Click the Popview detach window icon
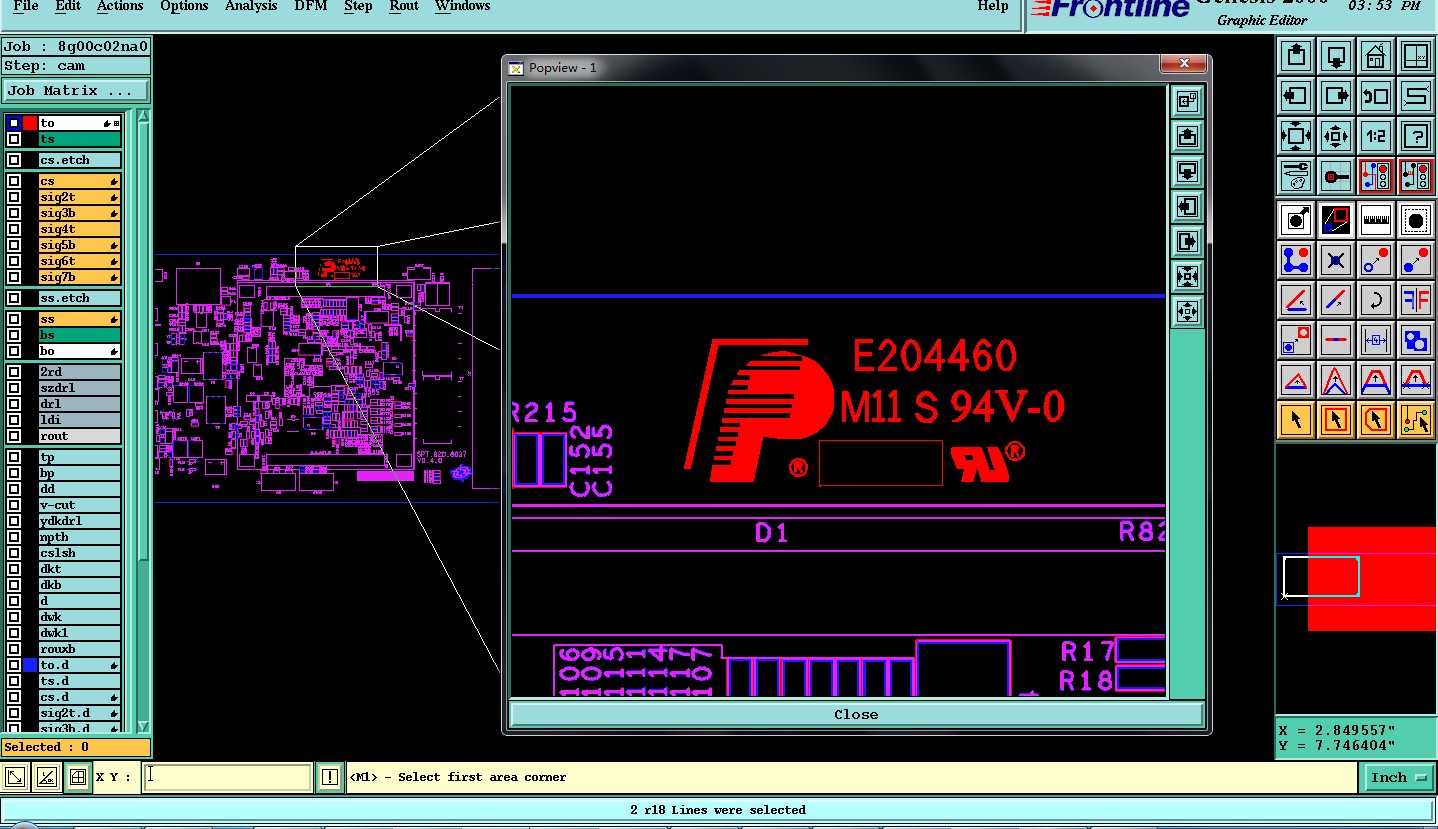Viewport: 1438px width, 829px height. pyautogui.click(x=1187, y=101)
